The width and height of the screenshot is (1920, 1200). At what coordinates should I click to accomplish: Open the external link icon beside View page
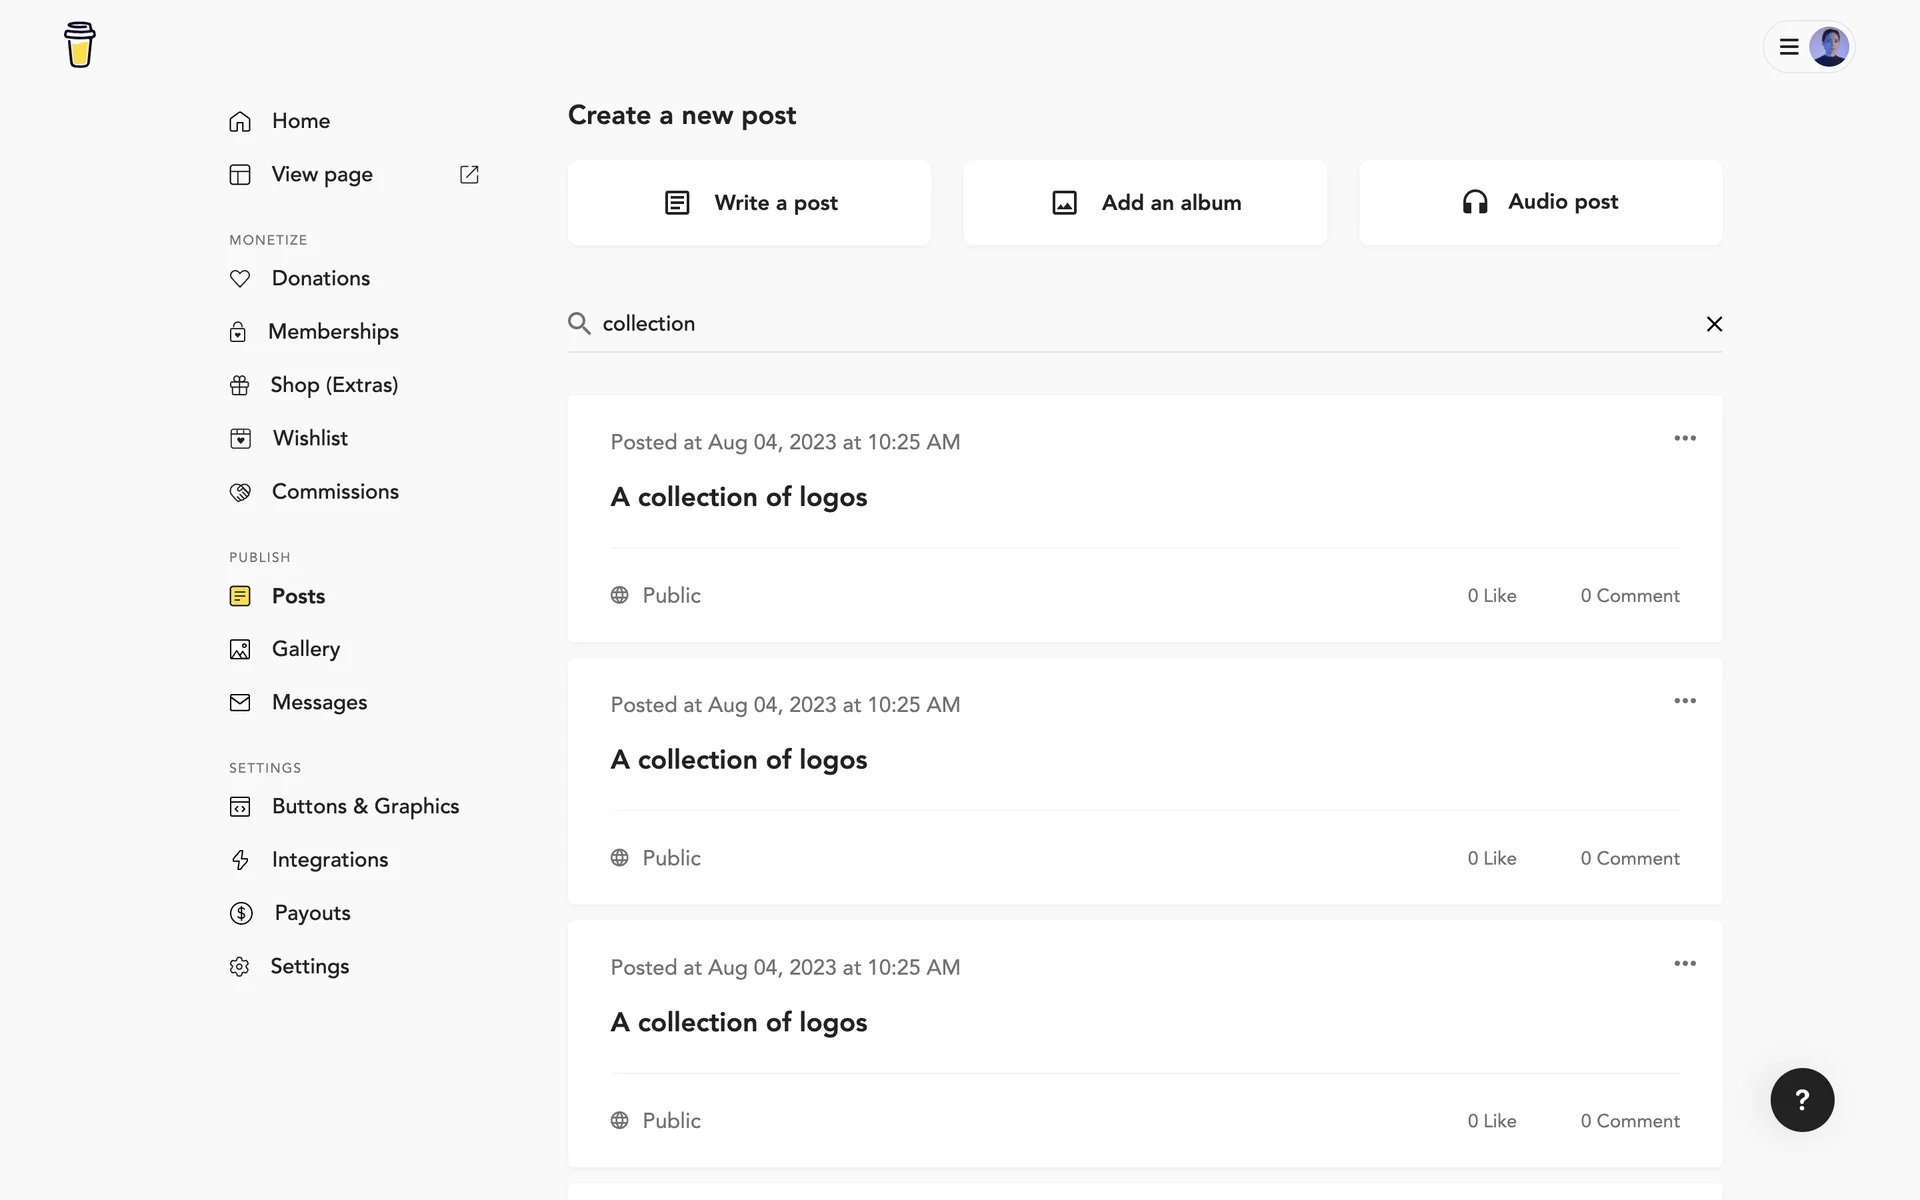coord(469,174)
